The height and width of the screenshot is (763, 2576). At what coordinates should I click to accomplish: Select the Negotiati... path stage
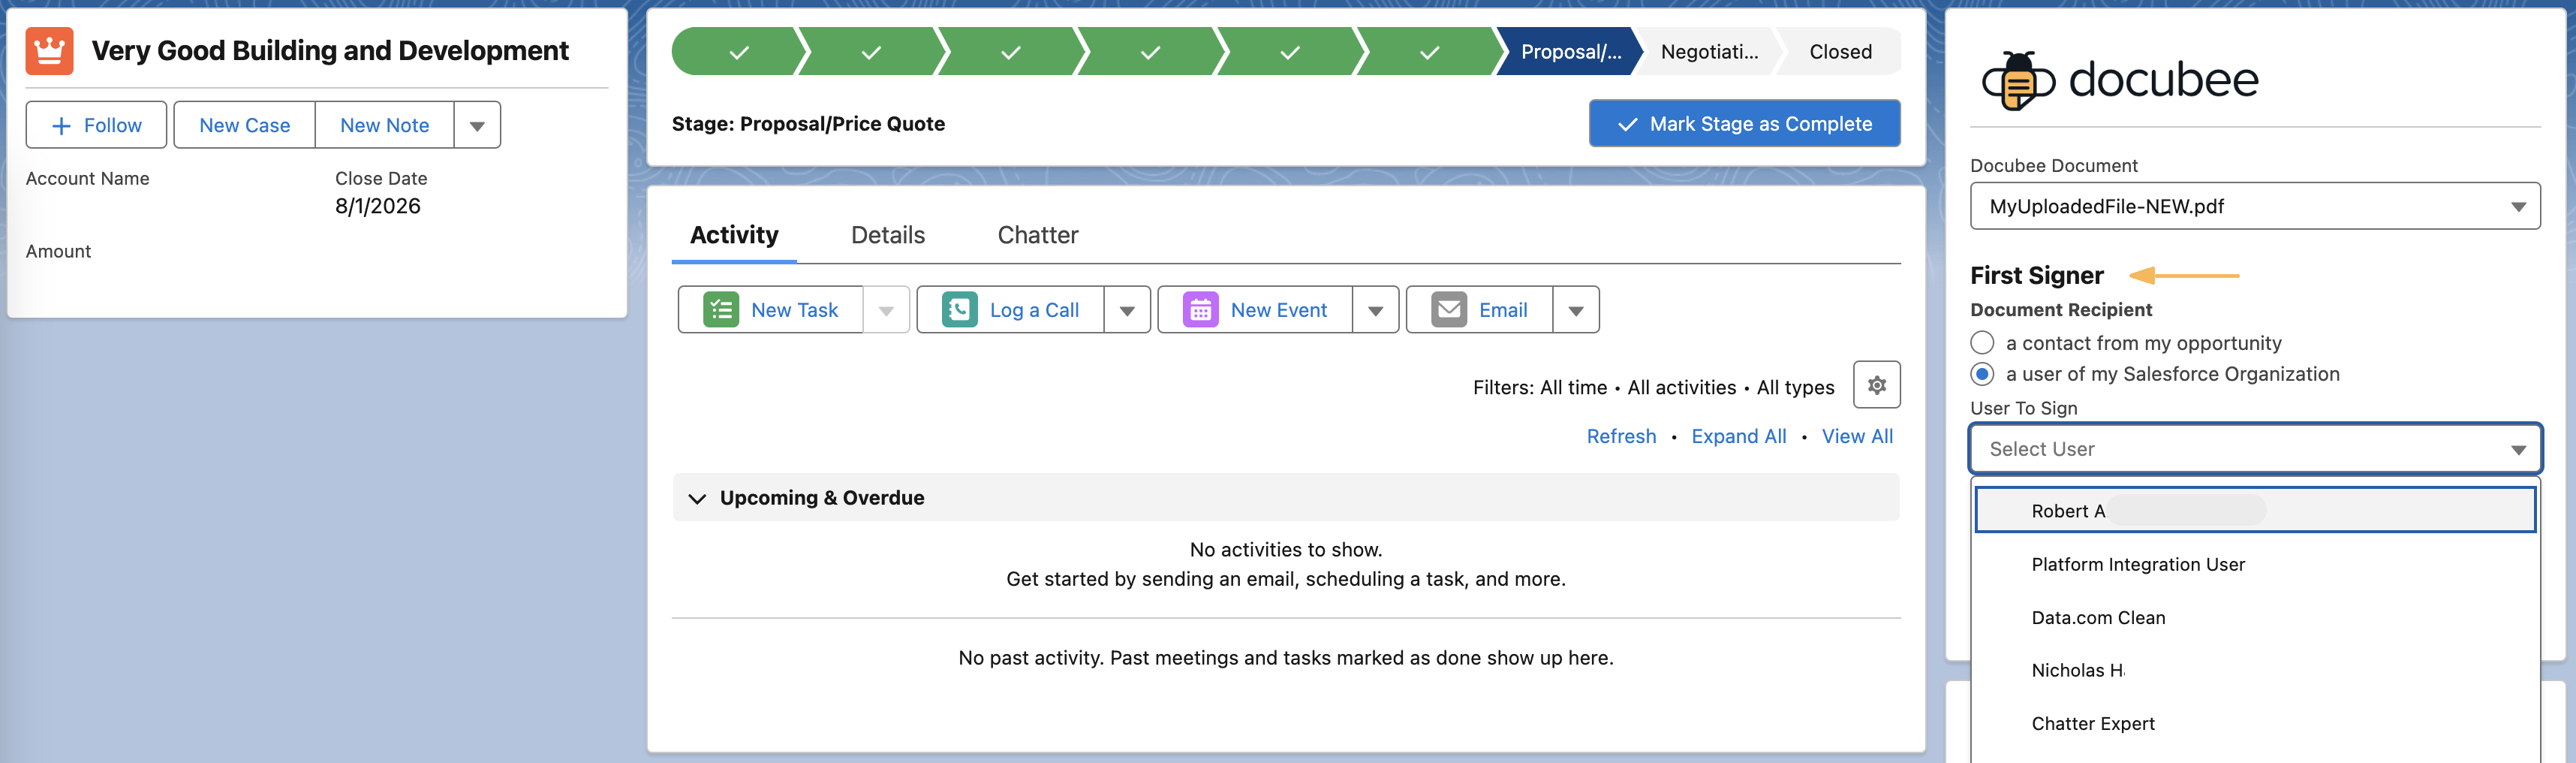tap(1709, 52)
